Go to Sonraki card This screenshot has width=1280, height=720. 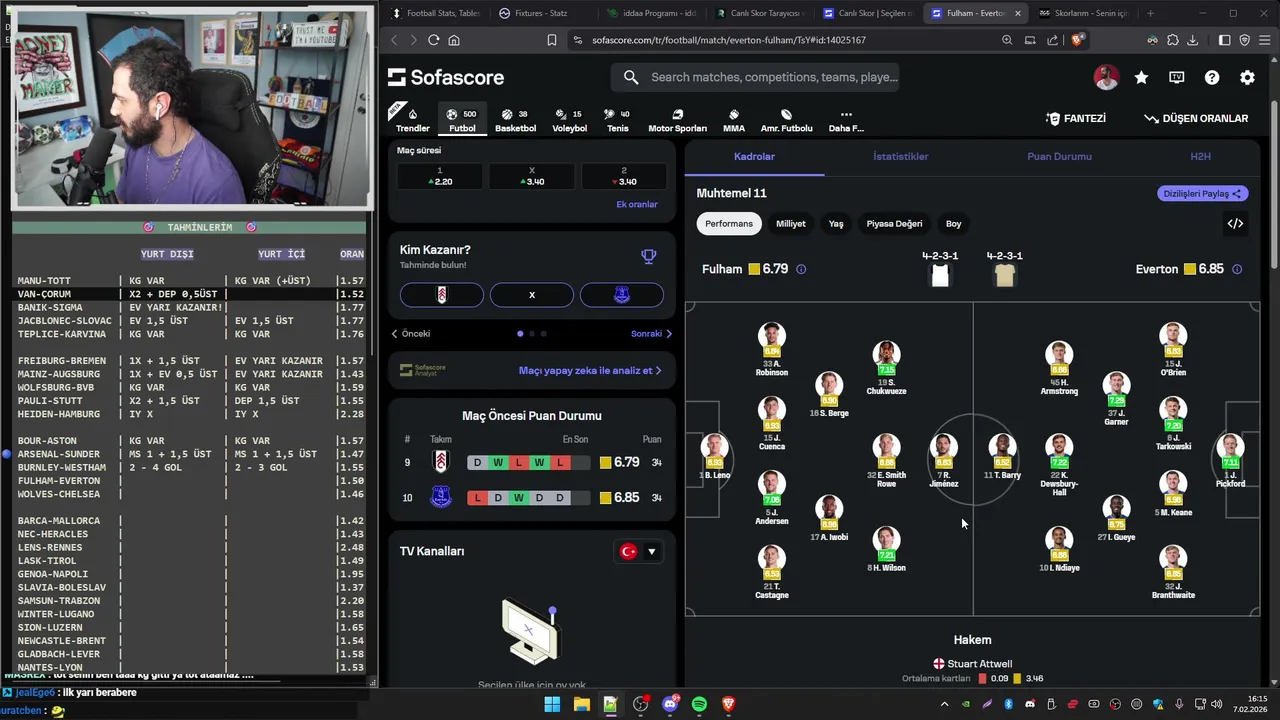(x=651, y=334)
